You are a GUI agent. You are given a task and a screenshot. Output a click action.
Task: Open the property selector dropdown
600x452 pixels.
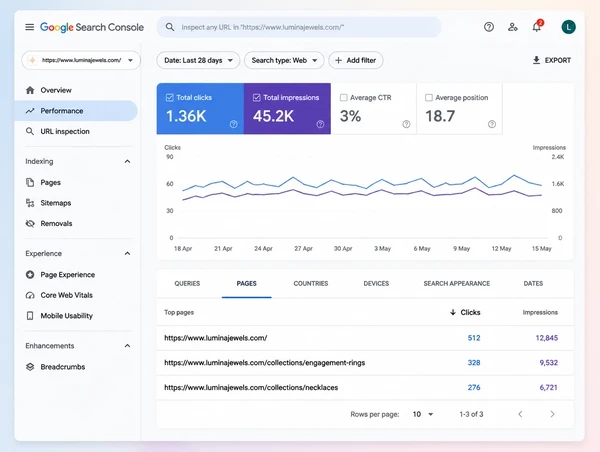point(81,60)
